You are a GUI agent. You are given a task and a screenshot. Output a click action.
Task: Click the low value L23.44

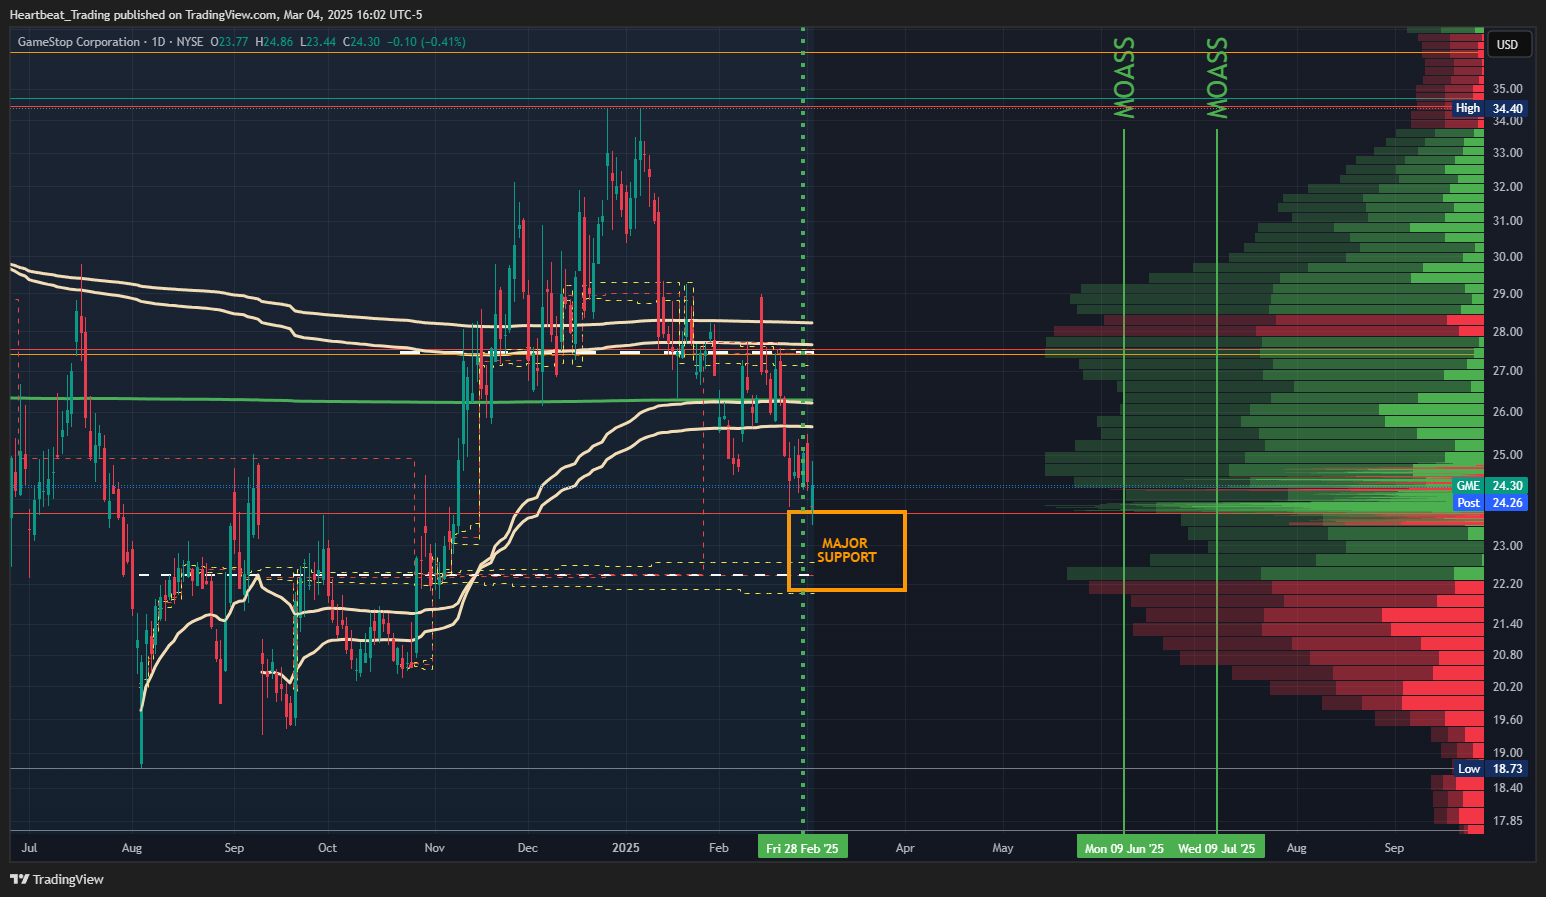(317, 42)
